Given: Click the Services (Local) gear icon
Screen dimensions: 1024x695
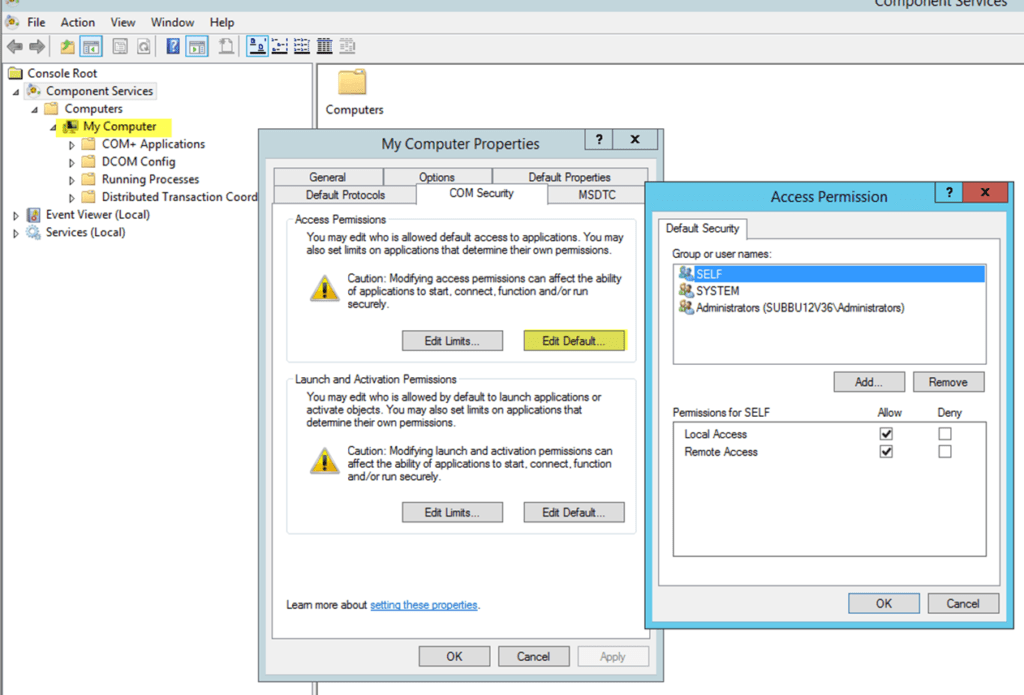Looking at the screenshot, I should (34, 232).
